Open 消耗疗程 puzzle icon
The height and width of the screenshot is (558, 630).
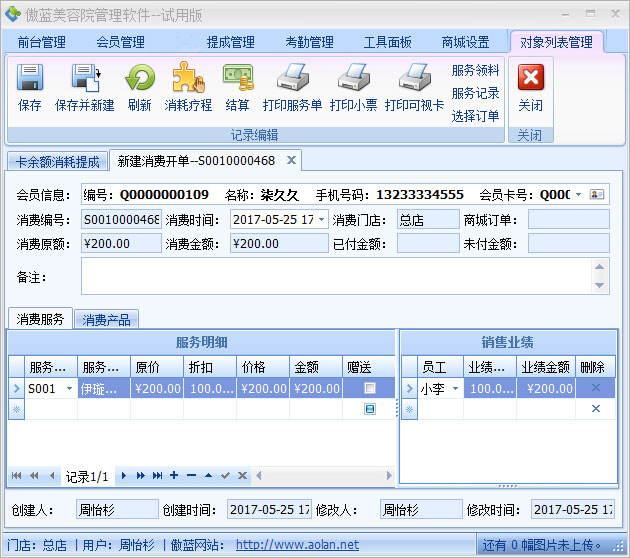coord(188,79)
